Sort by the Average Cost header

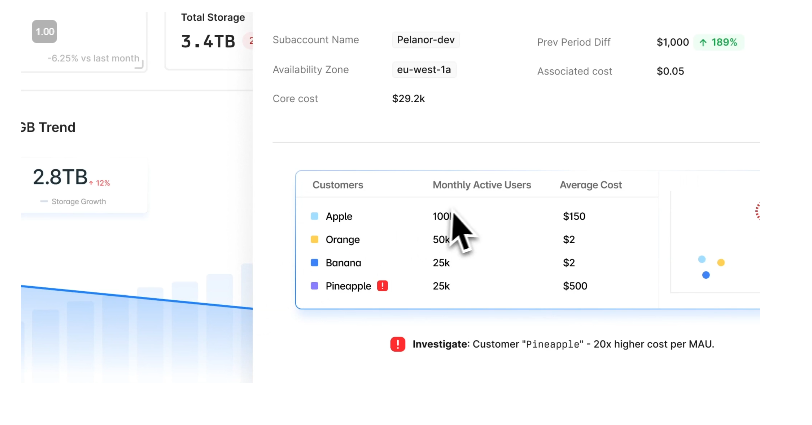[x=593, y=185]
